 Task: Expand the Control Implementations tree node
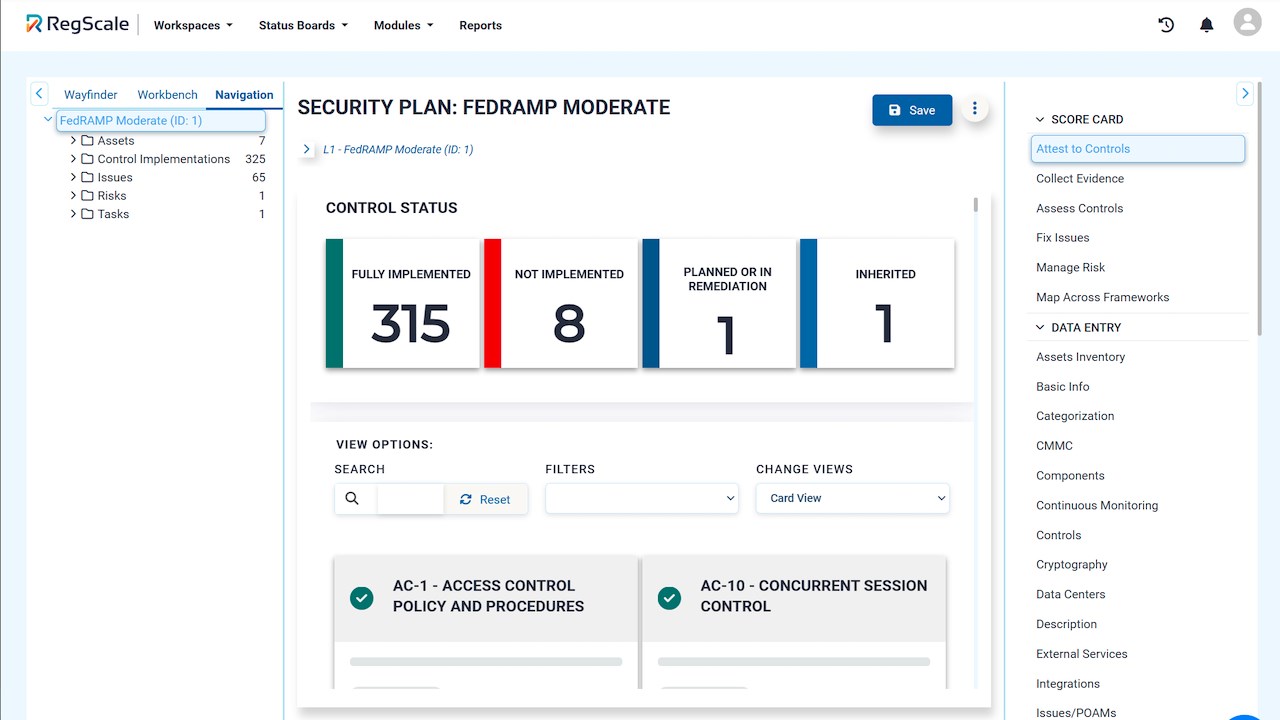click(x=73, y=159)
